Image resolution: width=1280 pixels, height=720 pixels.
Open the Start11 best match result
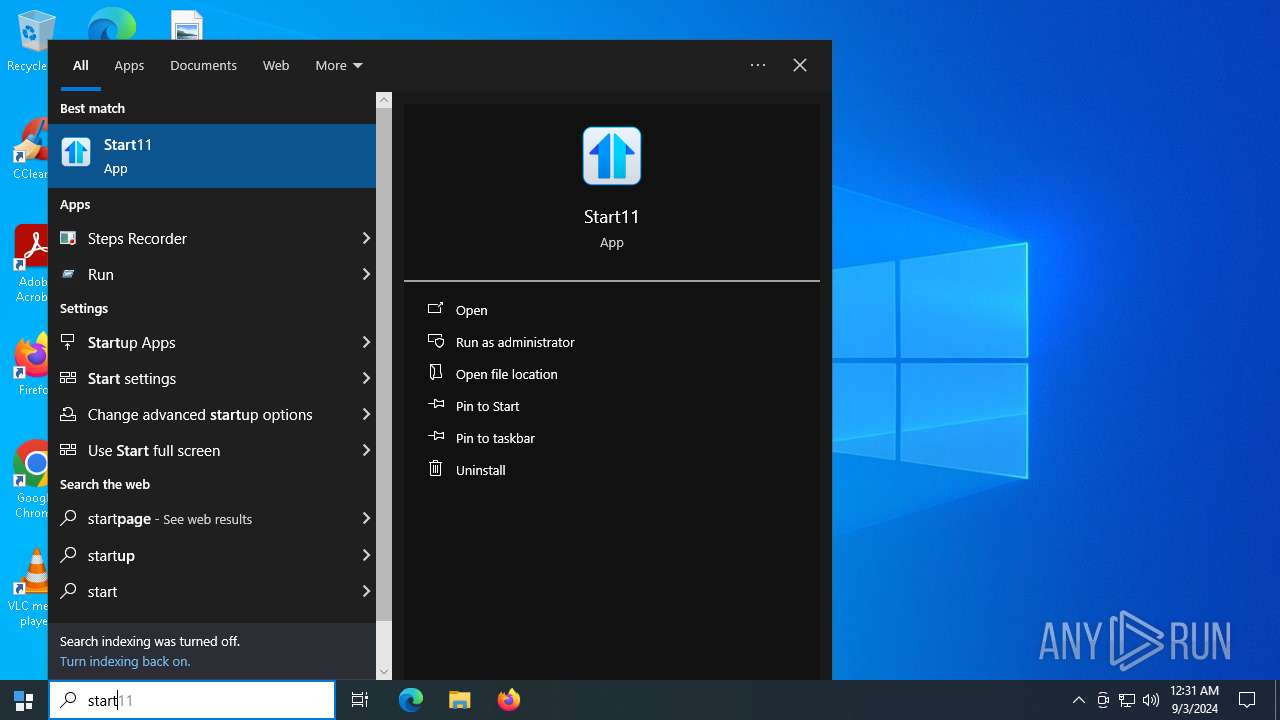click(x=212, y=156)
